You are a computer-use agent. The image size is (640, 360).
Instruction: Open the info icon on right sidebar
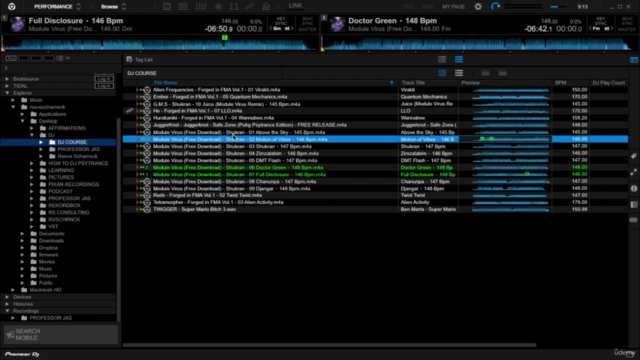tap(633, 189)
